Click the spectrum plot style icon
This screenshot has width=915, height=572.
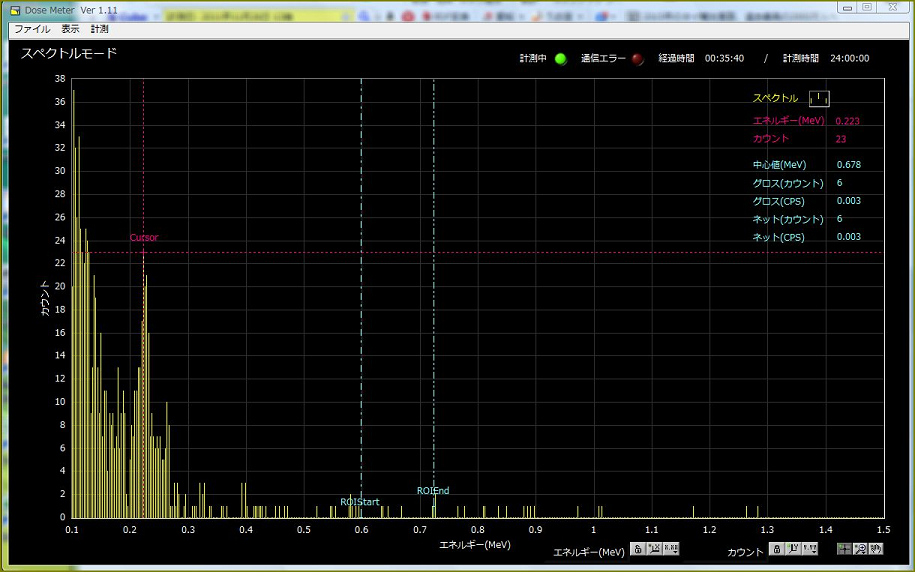(819, 98)
